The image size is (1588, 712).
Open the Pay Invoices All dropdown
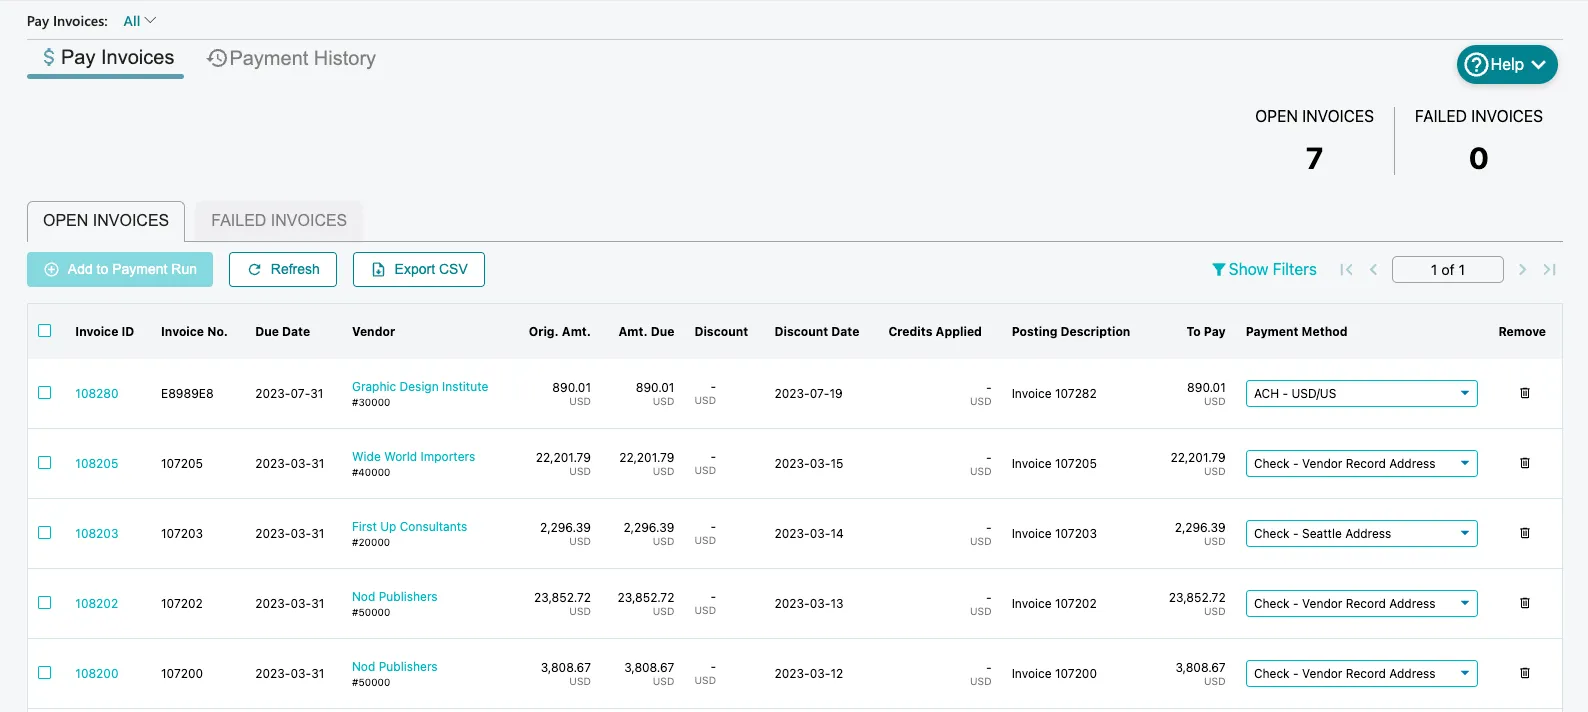tap(139, 21)
